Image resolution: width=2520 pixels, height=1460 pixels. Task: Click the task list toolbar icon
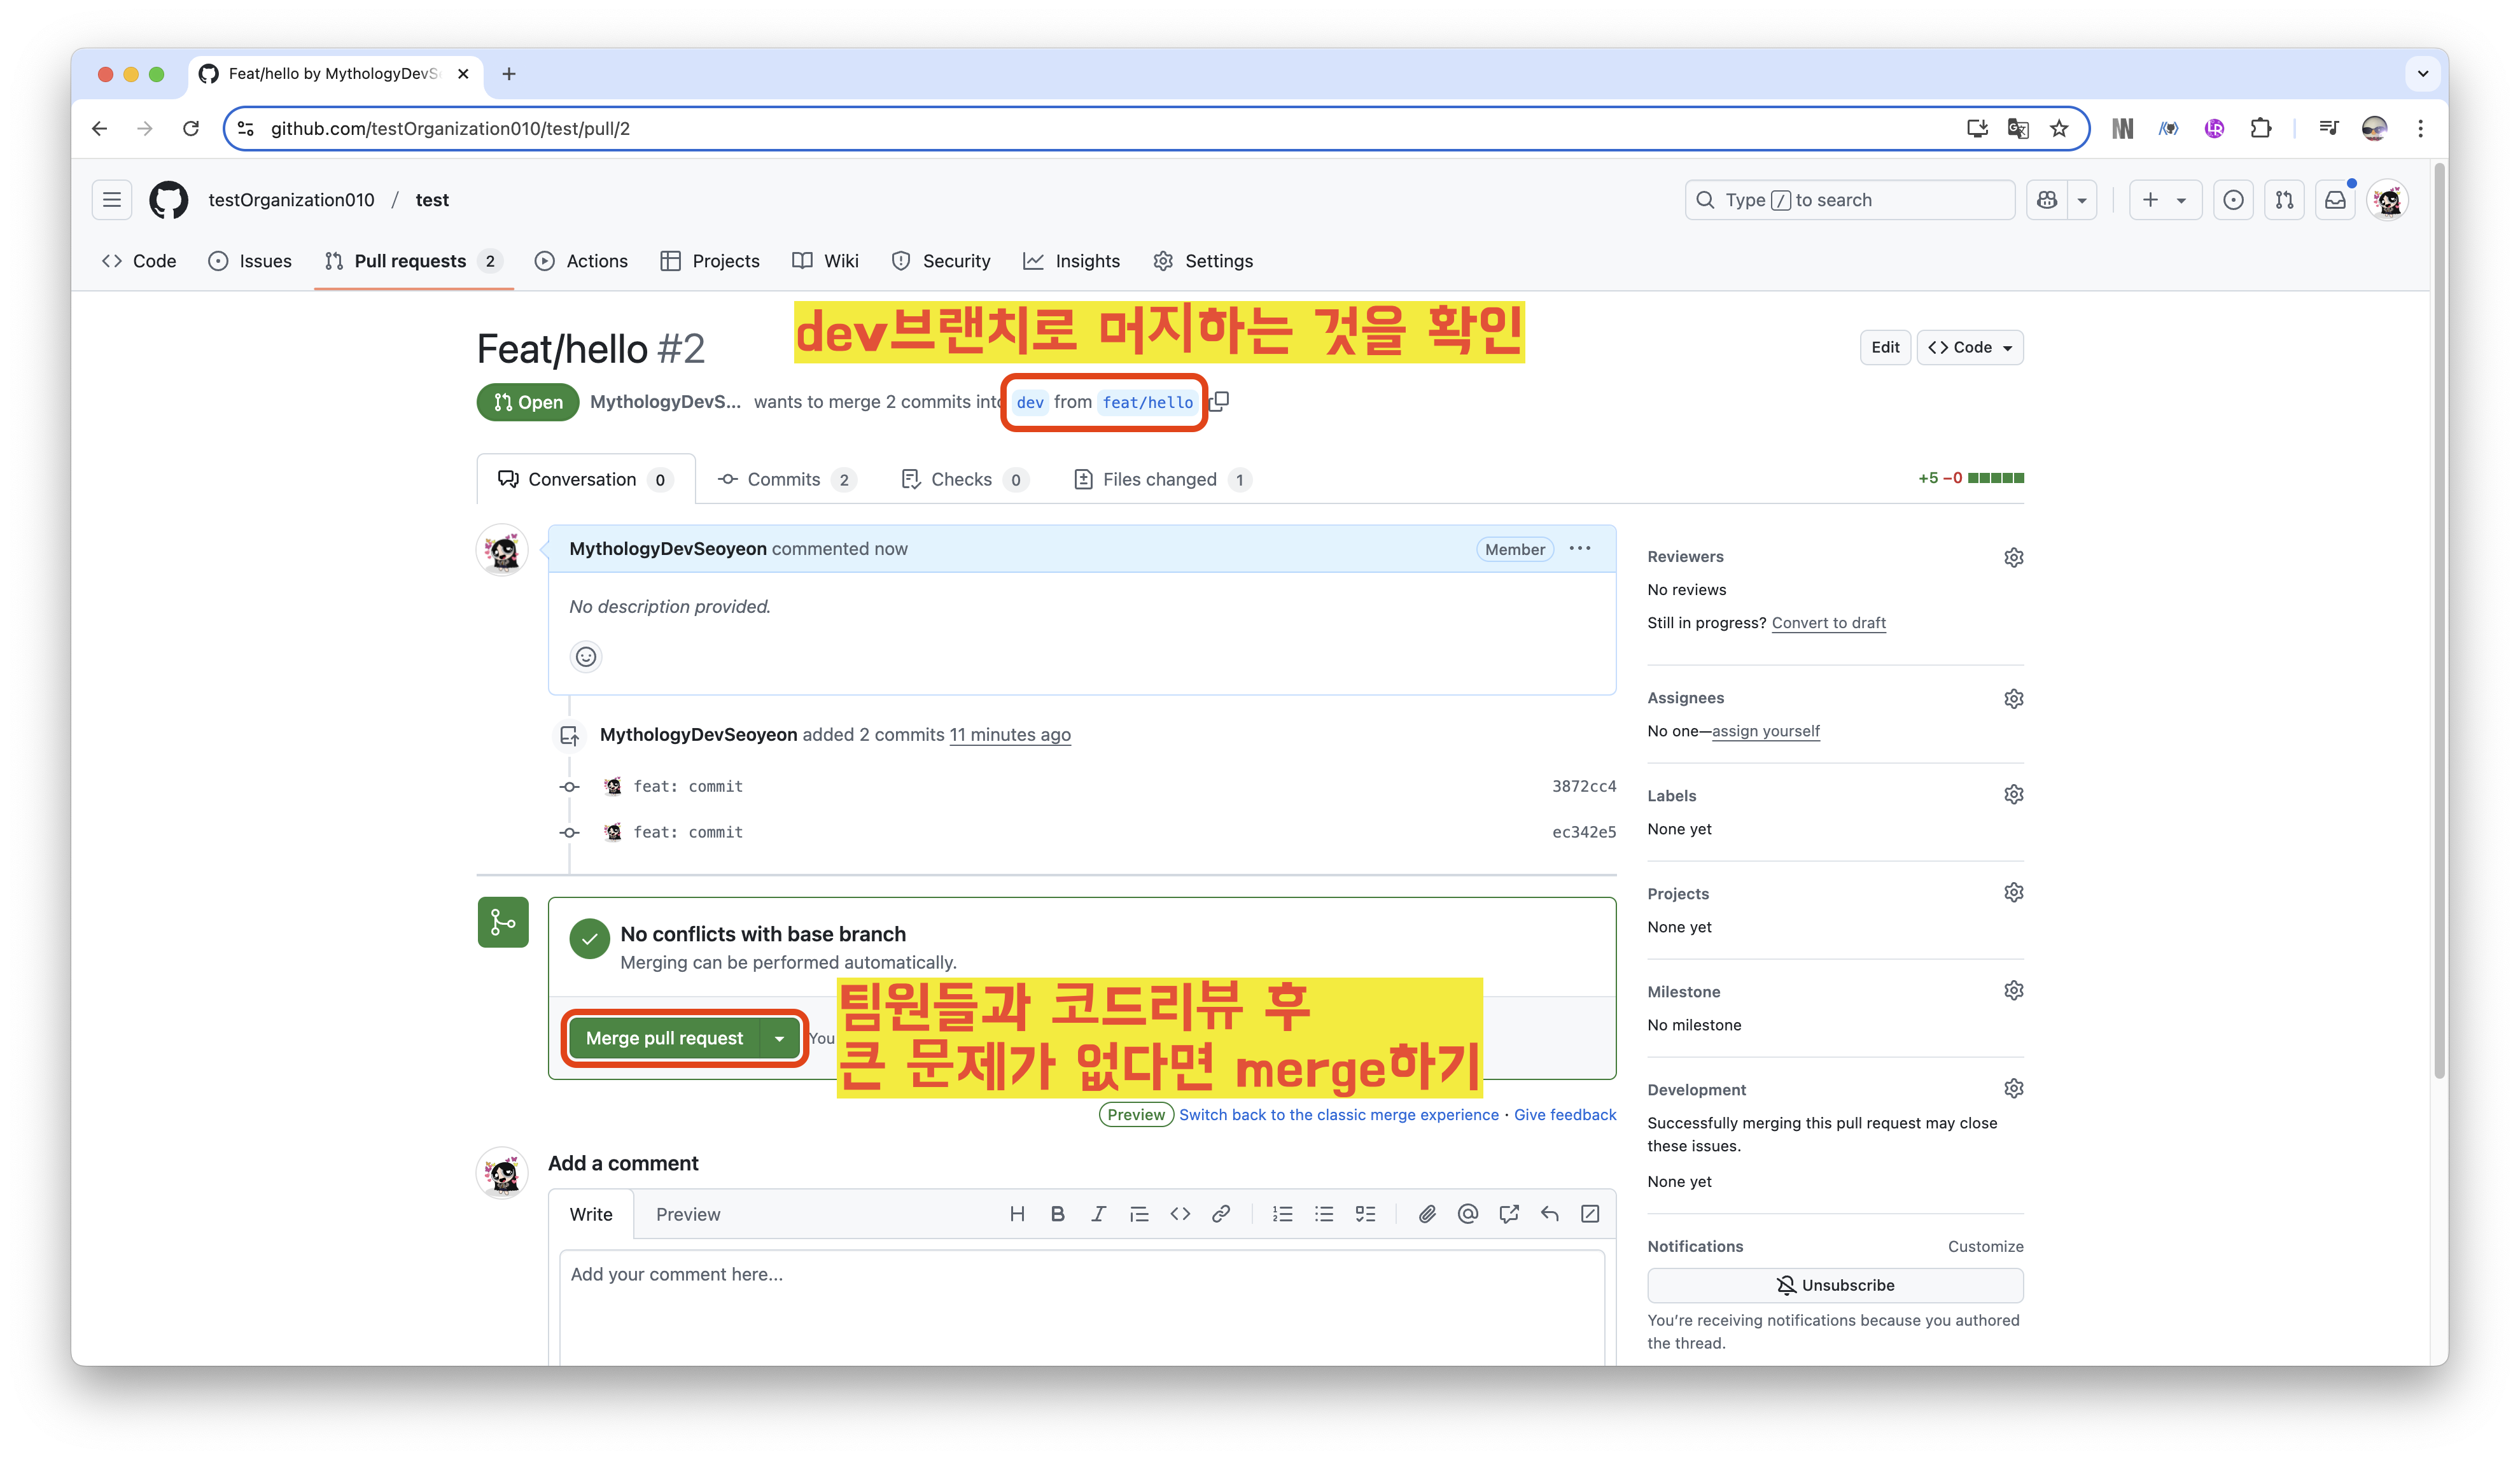click(x=1365, y=1214)
